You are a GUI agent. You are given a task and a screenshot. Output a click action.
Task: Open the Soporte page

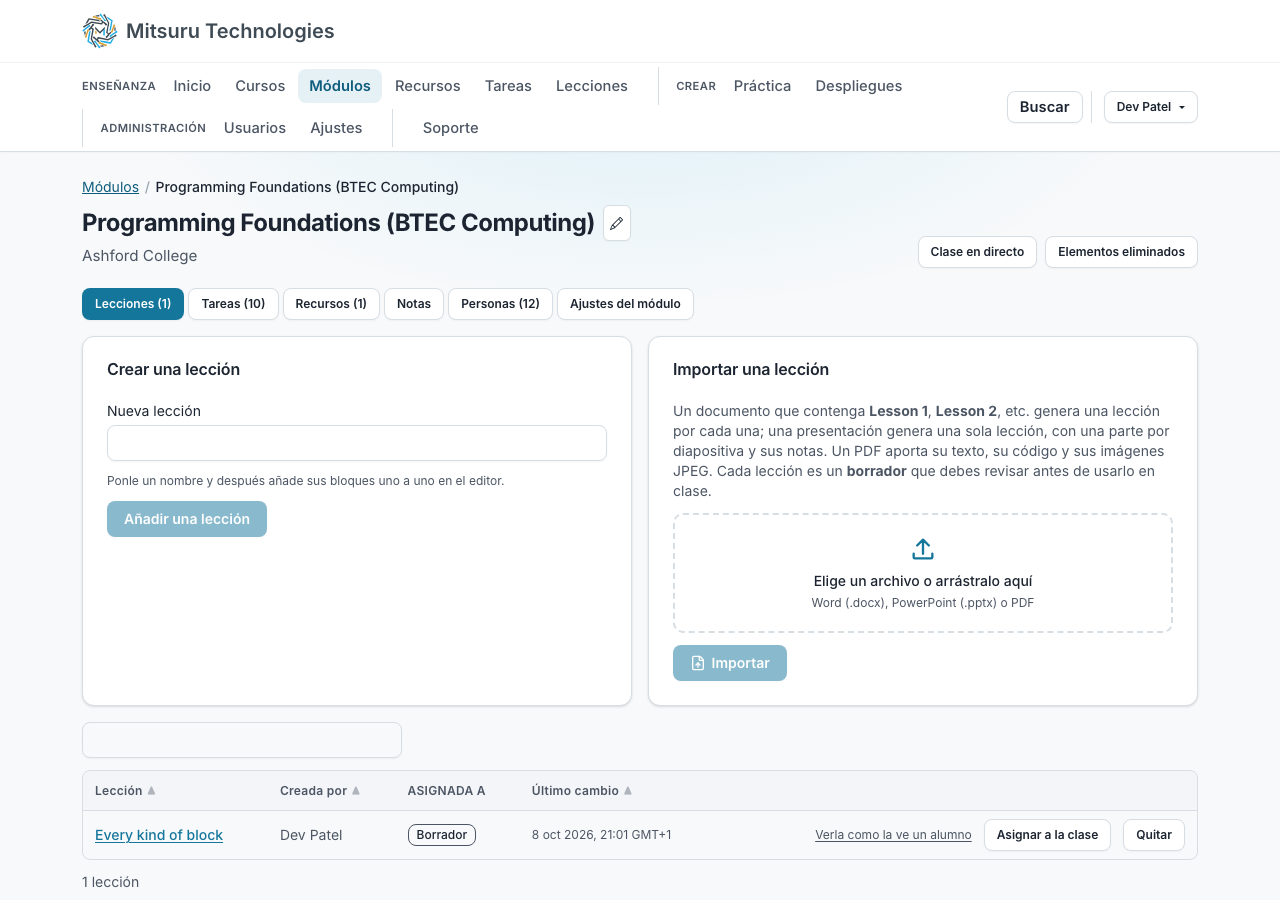(451, 128)
